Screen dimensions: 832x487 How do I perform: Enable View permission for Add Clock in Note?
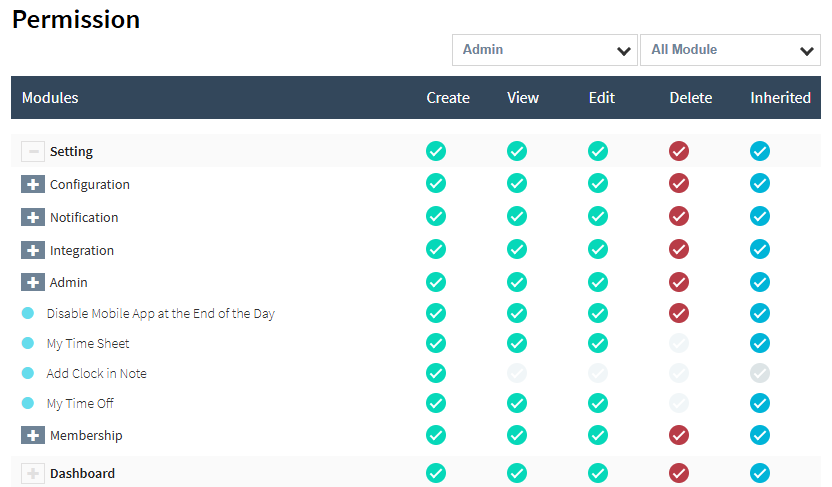point(517,373)
